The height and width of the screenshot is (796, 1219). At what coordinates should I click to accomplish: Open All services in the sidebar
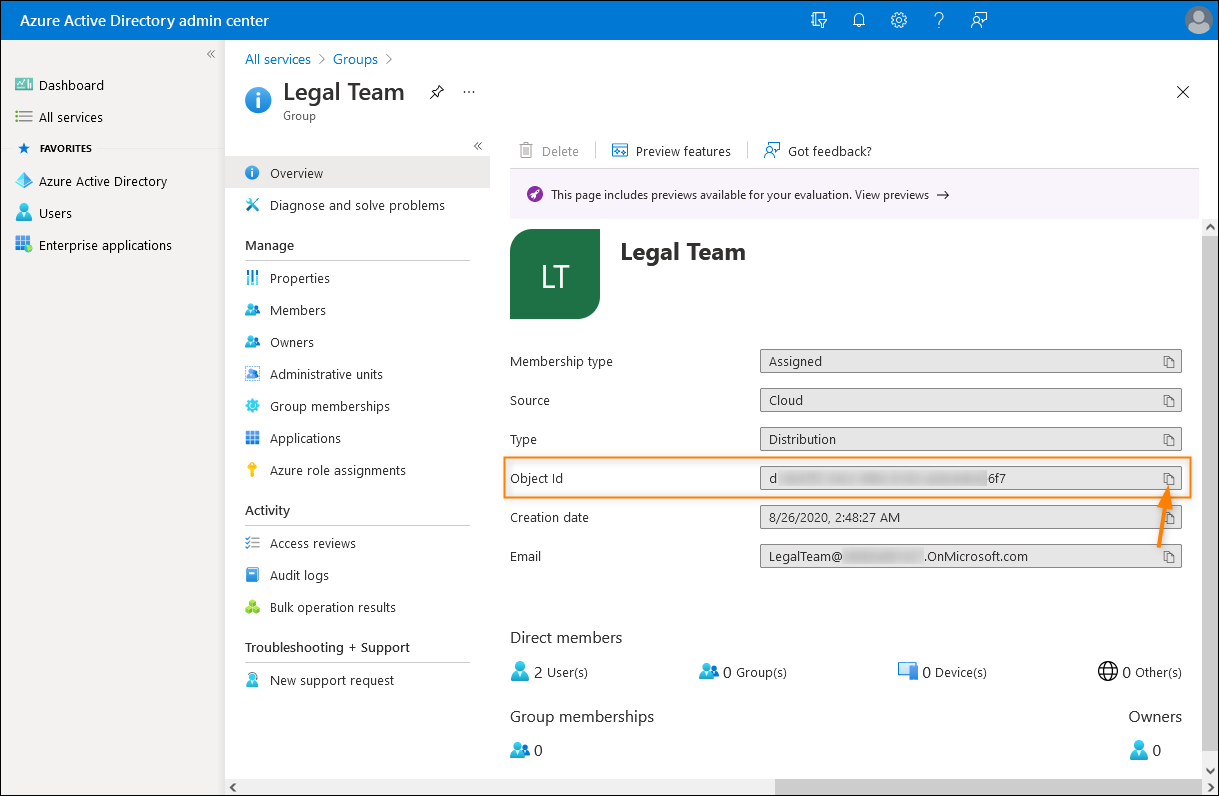pos(71,117)
